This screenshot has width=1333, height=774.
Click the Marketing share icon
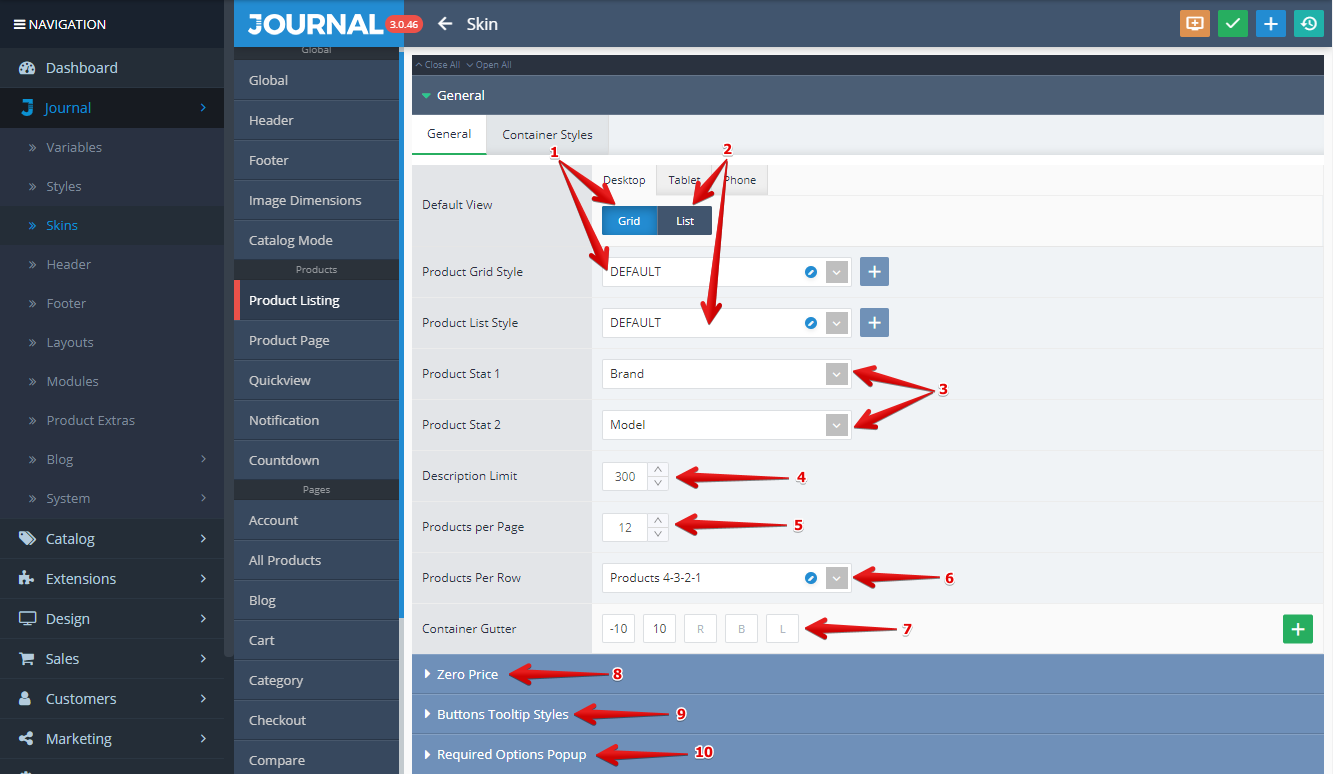coord(27,739)
